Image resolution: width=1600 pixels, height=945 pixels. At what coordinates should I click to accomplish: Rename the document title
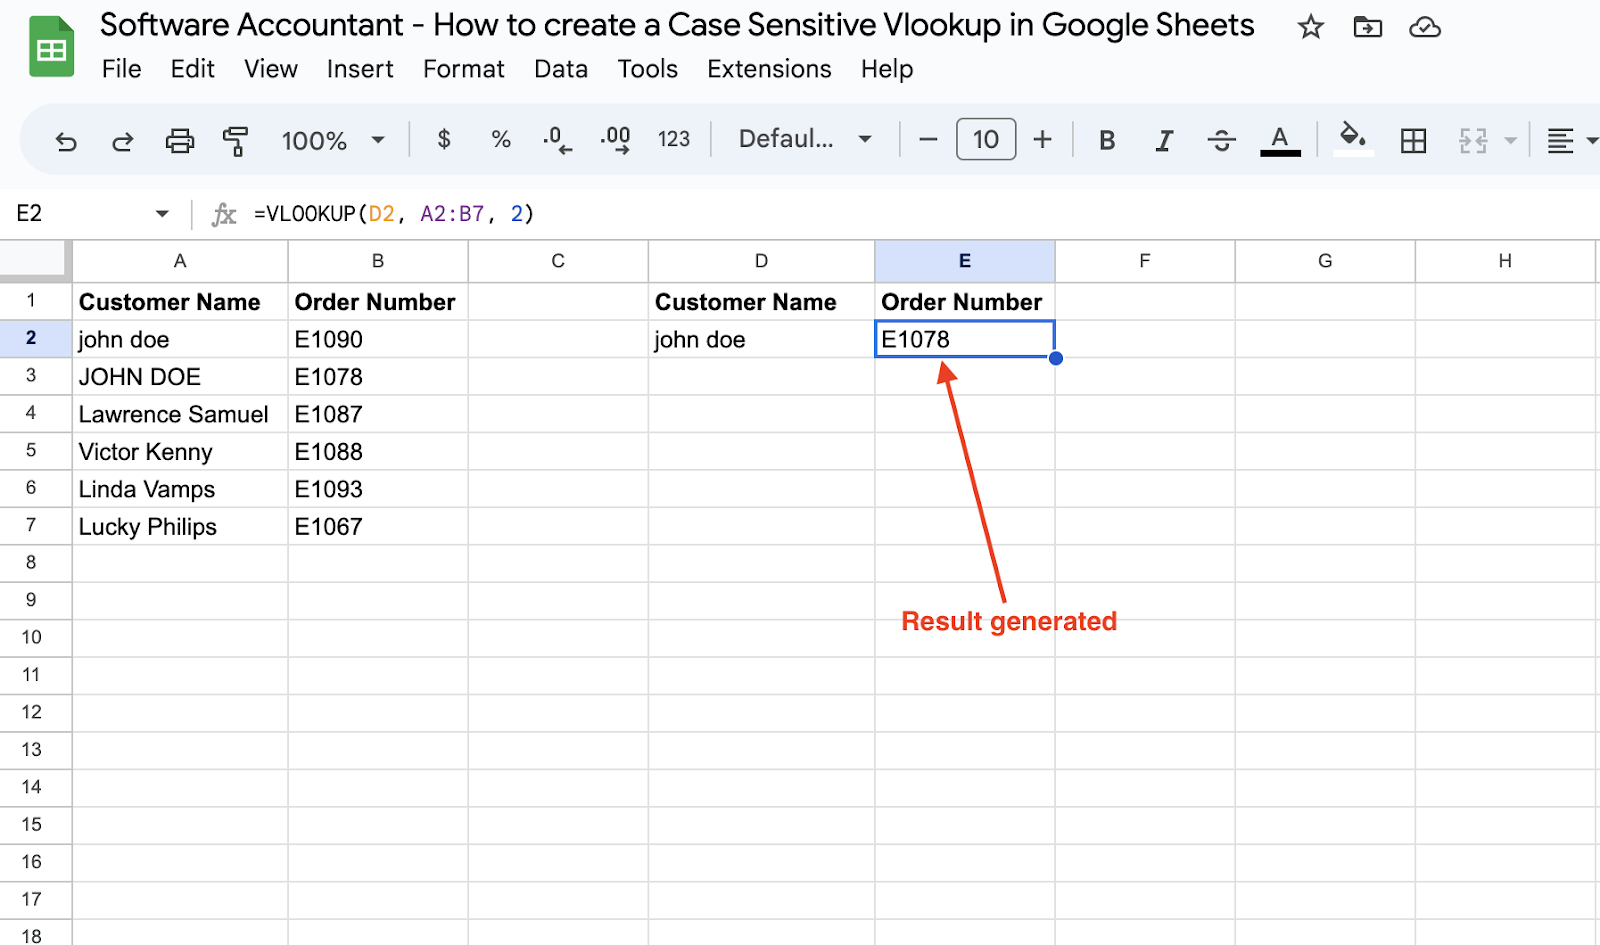pyautogui.click(x=677, y=25)
